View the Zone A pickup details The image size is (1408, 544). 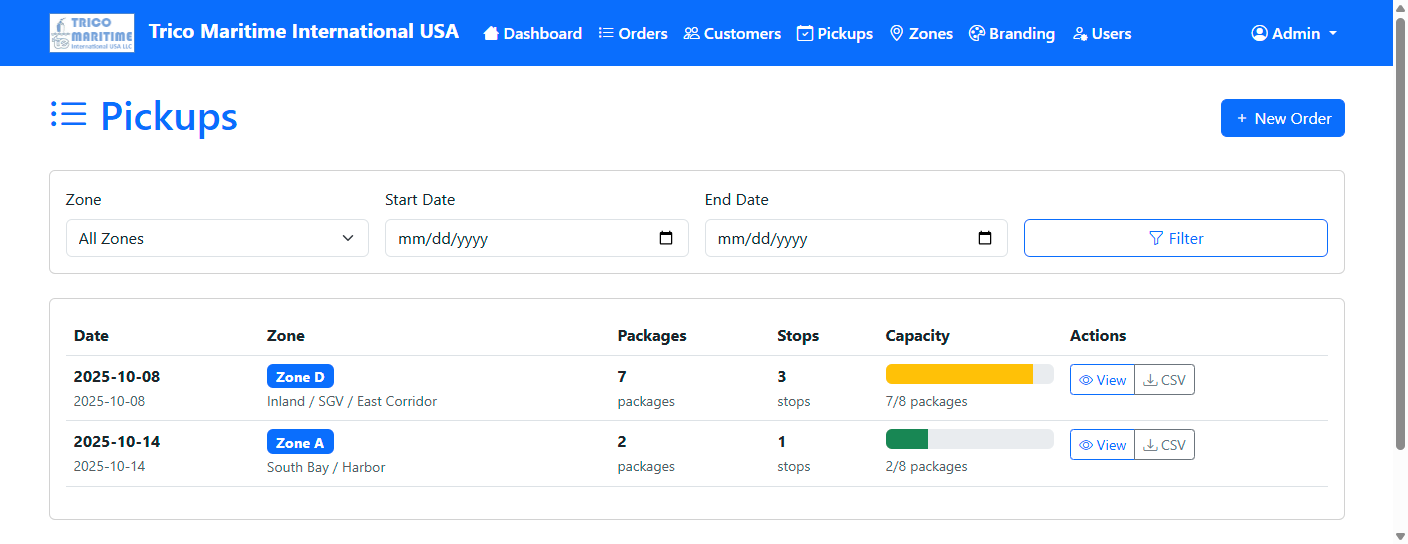(x=1102, y=445)
